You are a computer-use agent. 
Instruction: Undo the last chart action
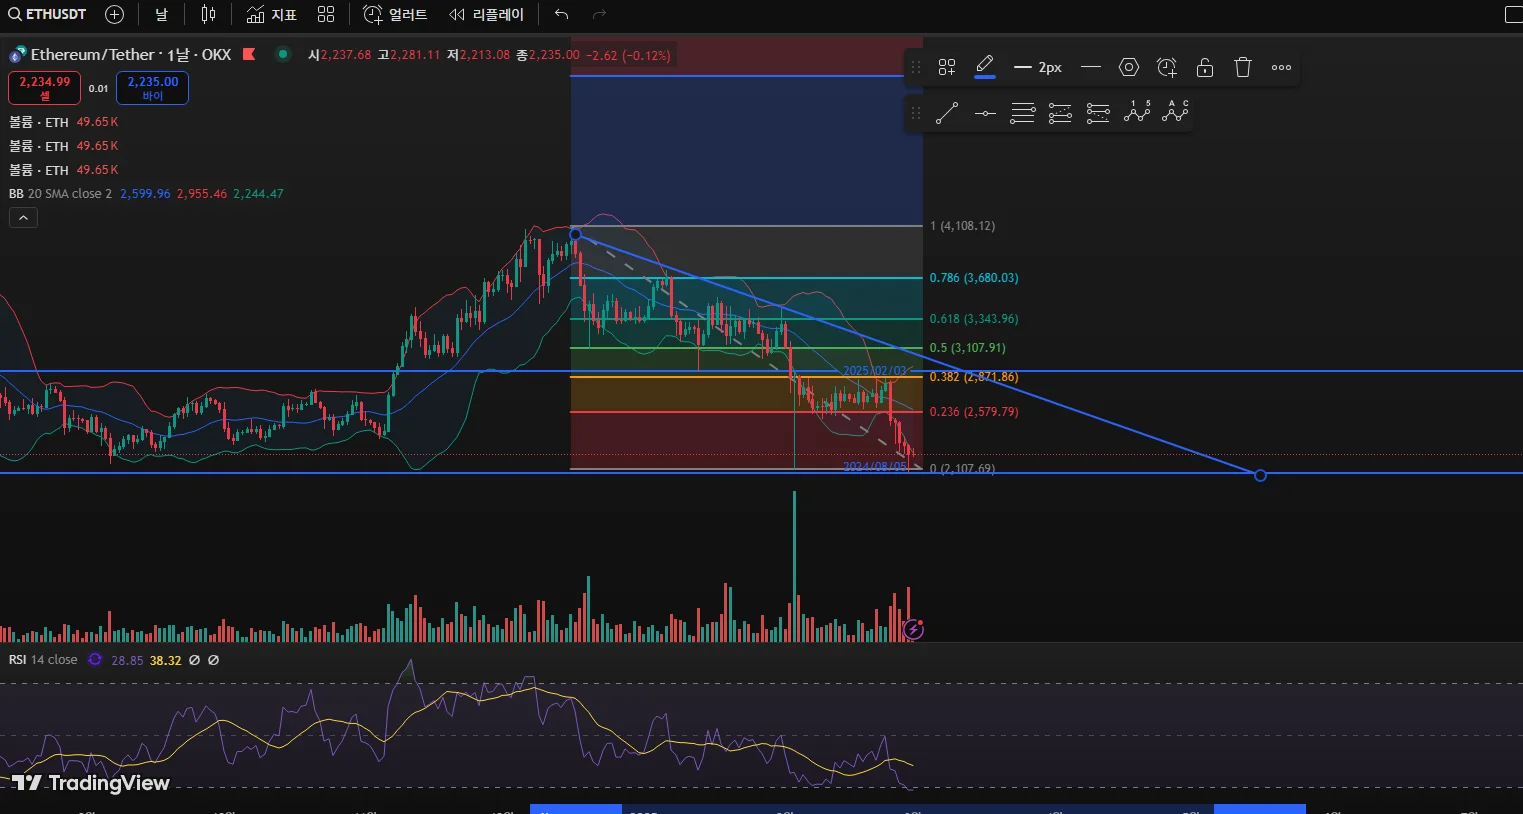tap(561, 14)
